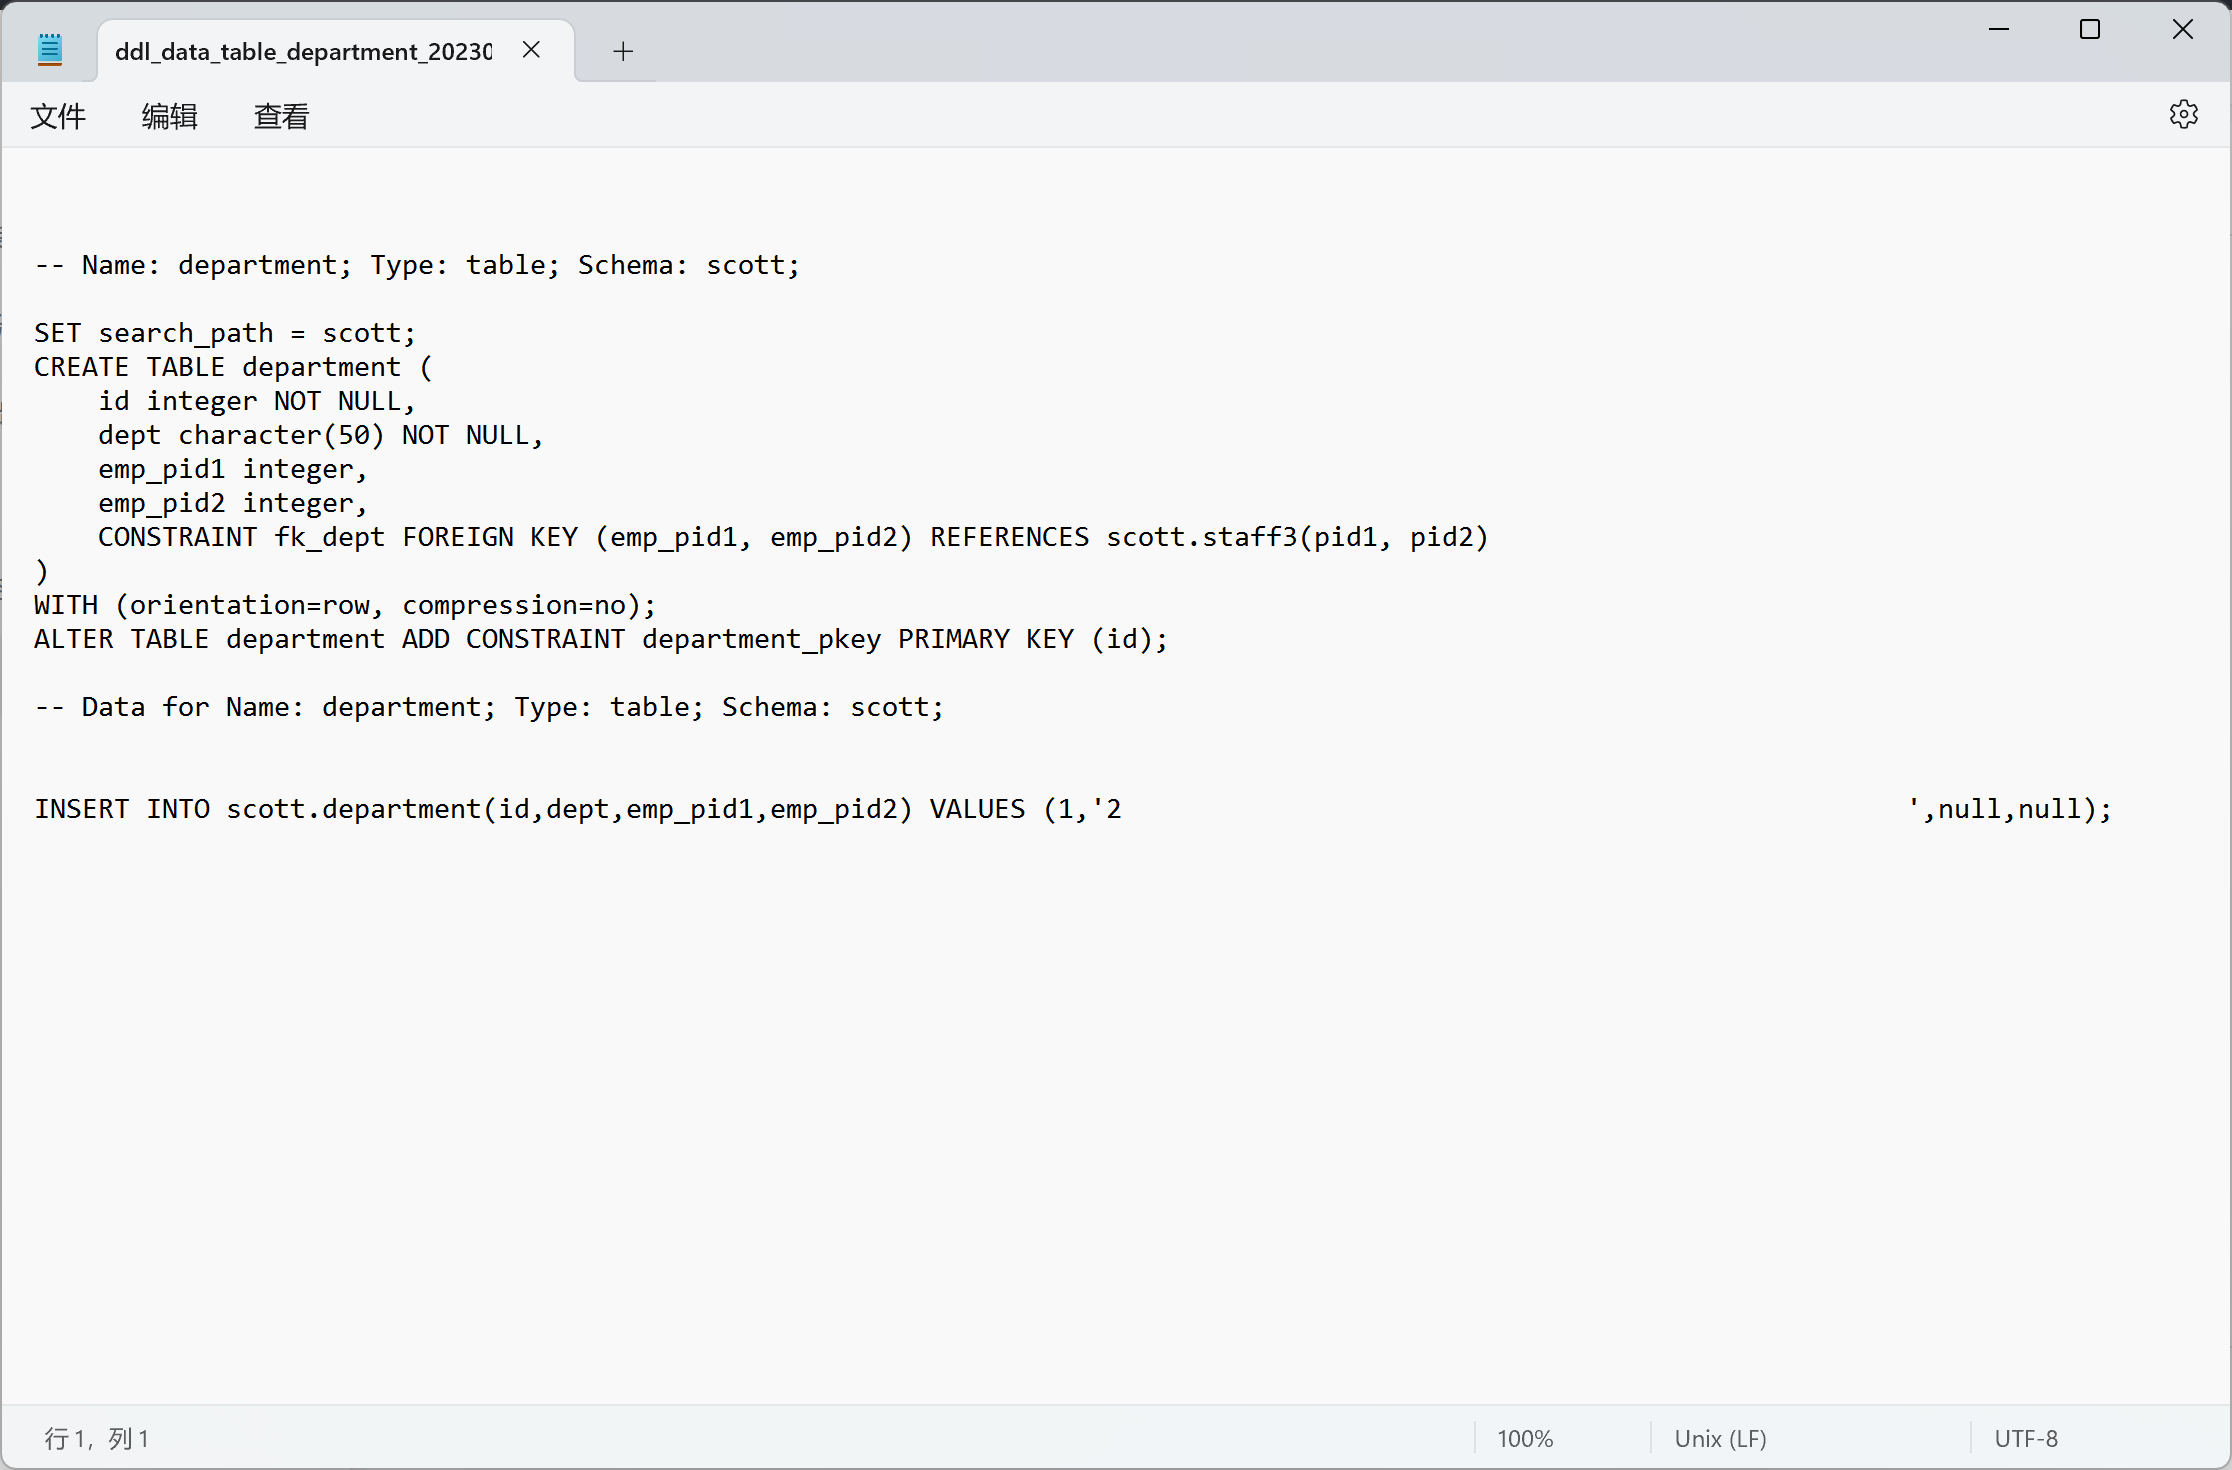Click on the CONSTRAINT fk_dept line
This screenshot has height=1470, width=2232.
(x=790, y=537)
